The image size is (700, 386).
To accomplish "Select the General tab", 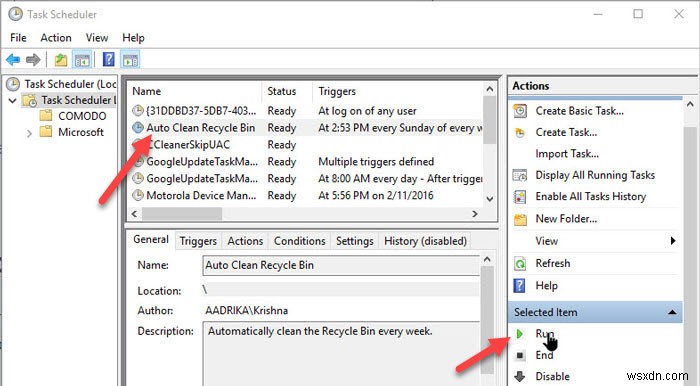I will click(151, 240).
